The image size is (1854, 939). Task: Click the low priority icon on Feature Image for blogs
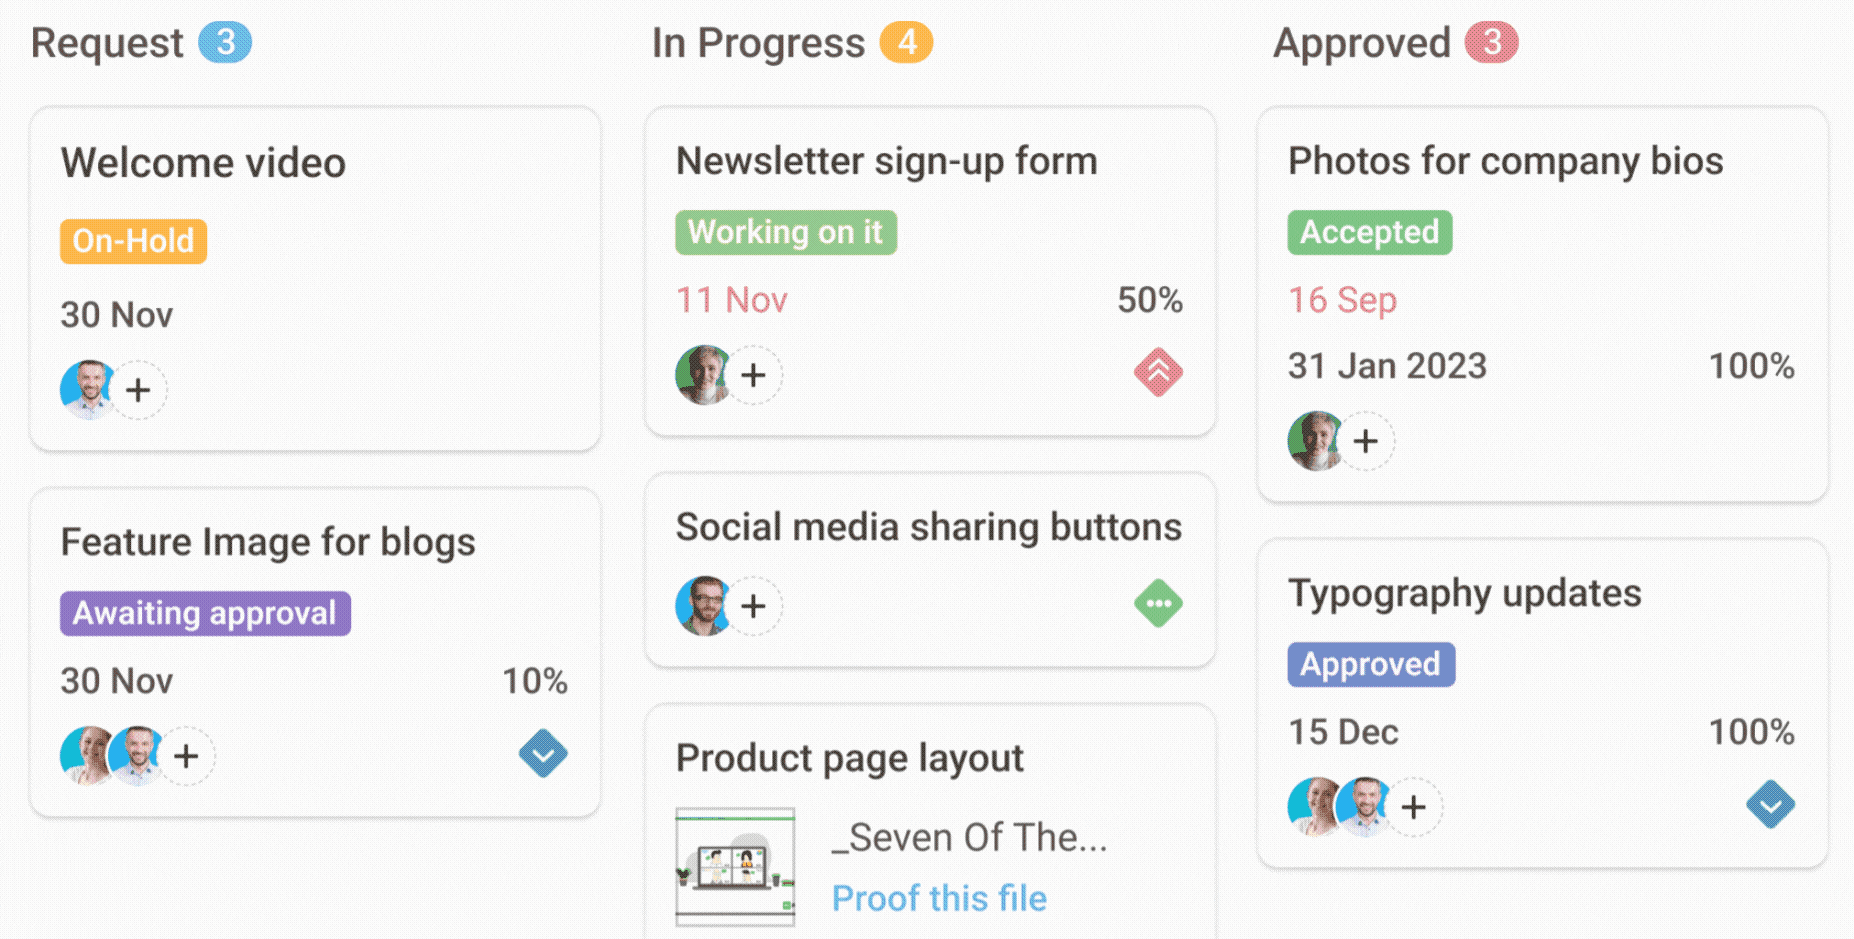point(543,754)
